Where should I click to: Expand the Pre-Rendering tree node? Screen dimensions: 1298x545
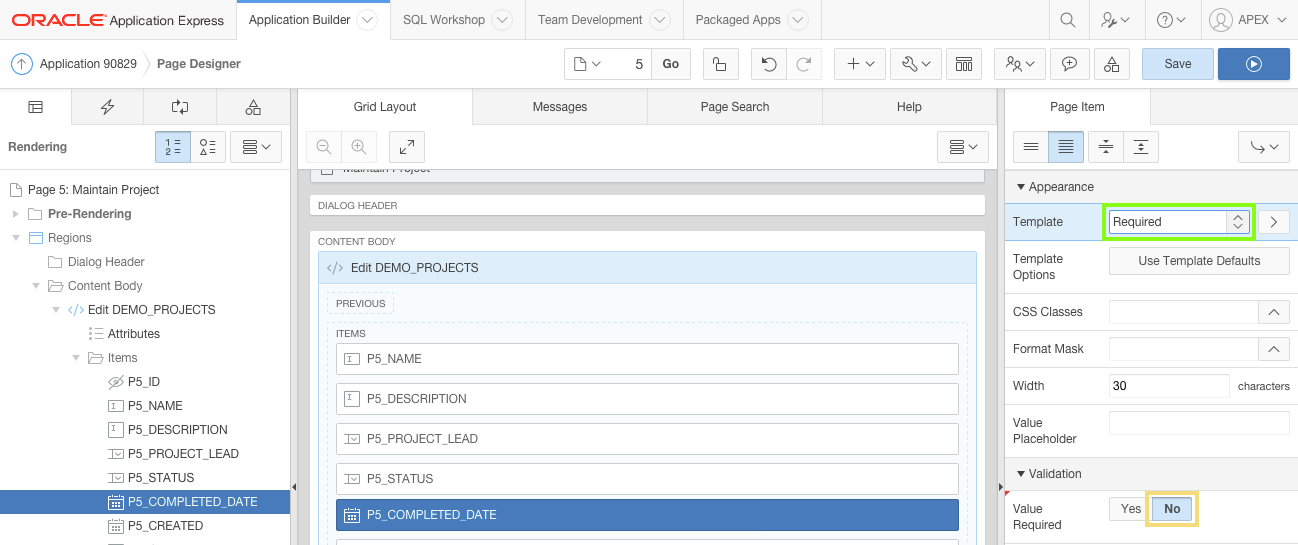16,214
